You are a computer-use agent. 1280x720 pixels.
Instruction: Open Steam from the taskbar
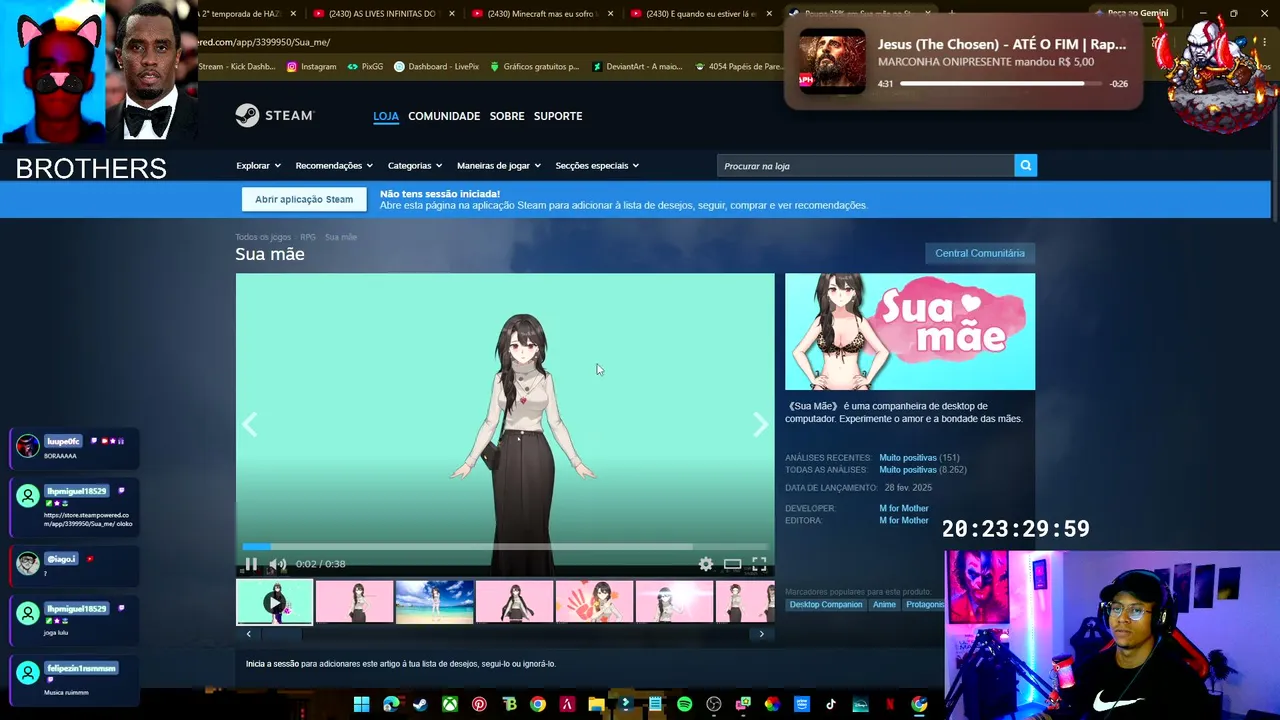click(x=420, y=704)
